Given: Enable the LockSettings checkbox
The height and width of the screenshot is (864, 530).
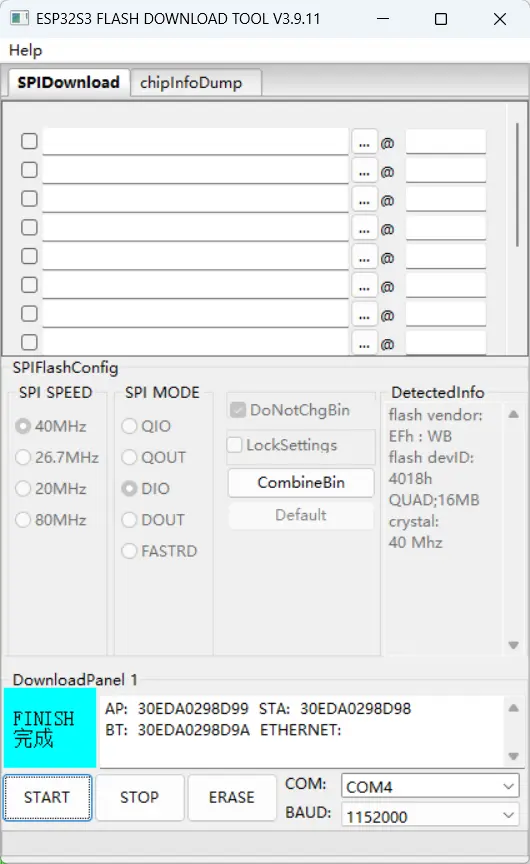Looking at the screenshot, I should (x=282, y=445).
